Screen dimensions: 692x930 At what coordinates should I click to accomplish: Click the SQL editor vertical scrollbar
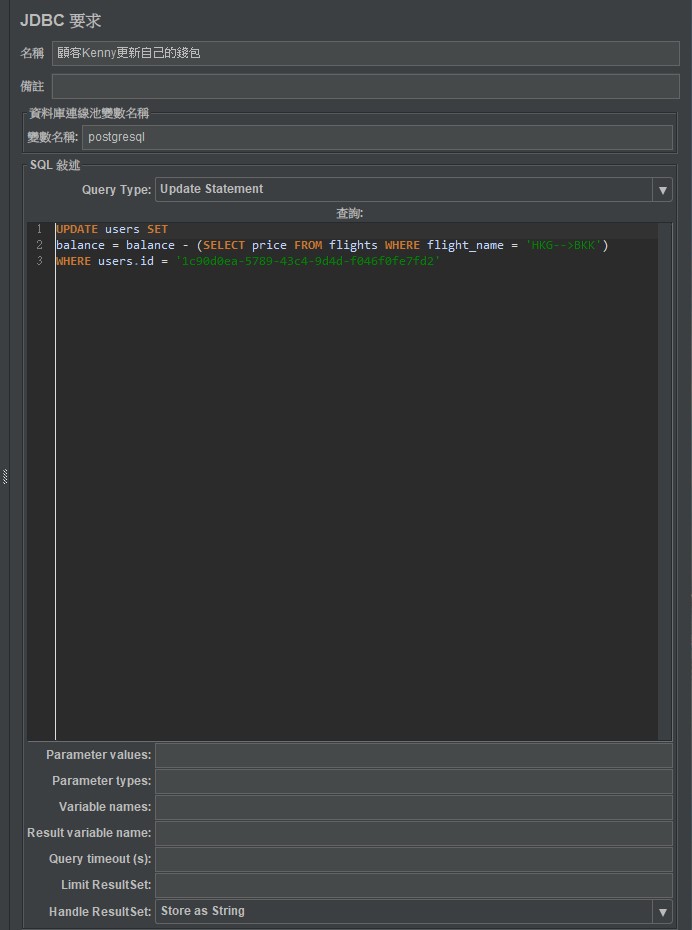click(665, 480)
